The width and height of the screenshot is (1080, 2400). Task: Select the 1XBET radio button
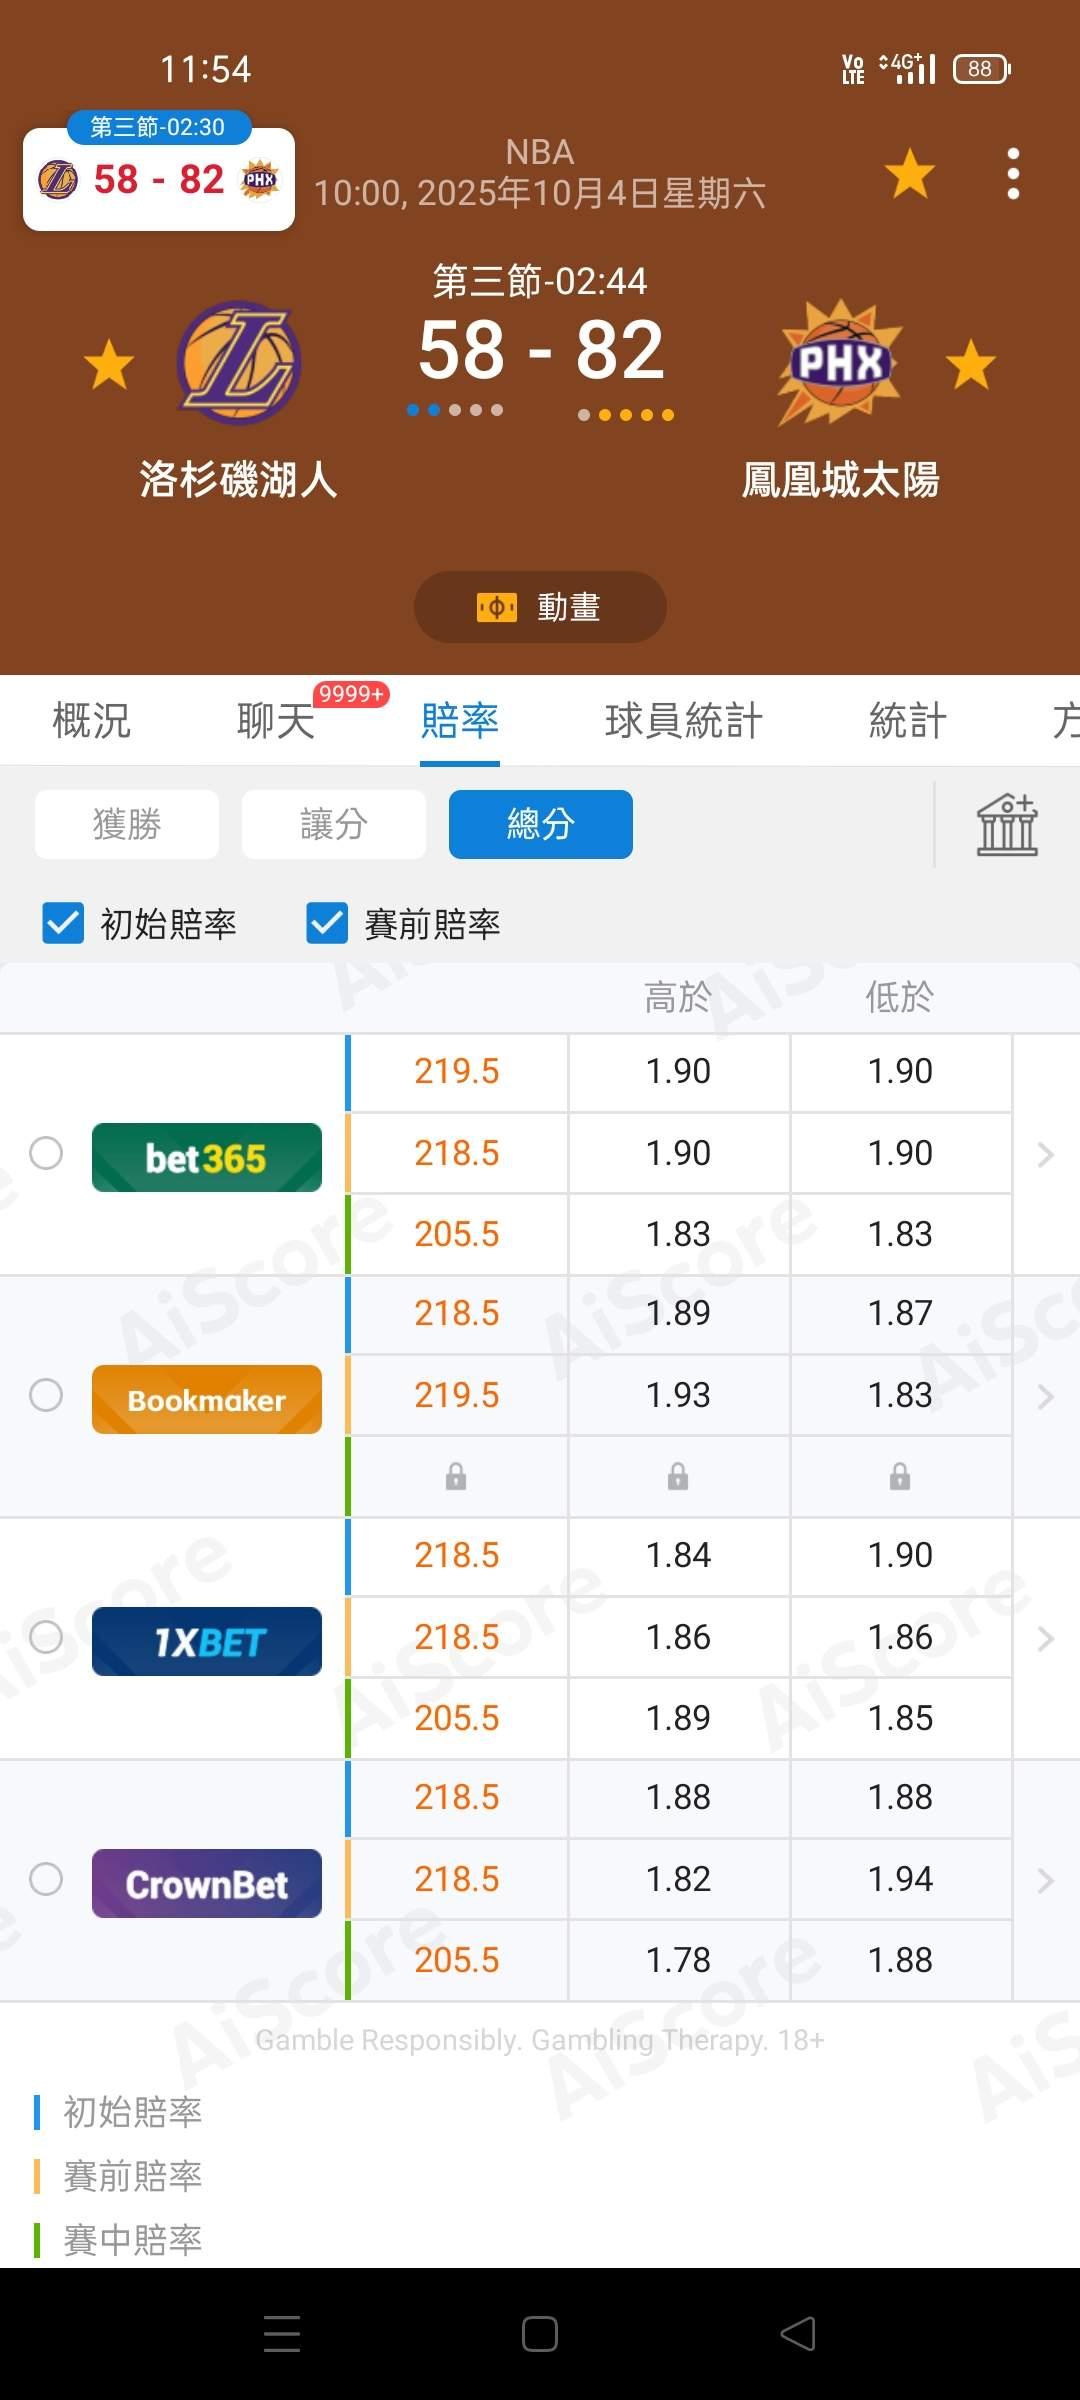pos(46,1637)
